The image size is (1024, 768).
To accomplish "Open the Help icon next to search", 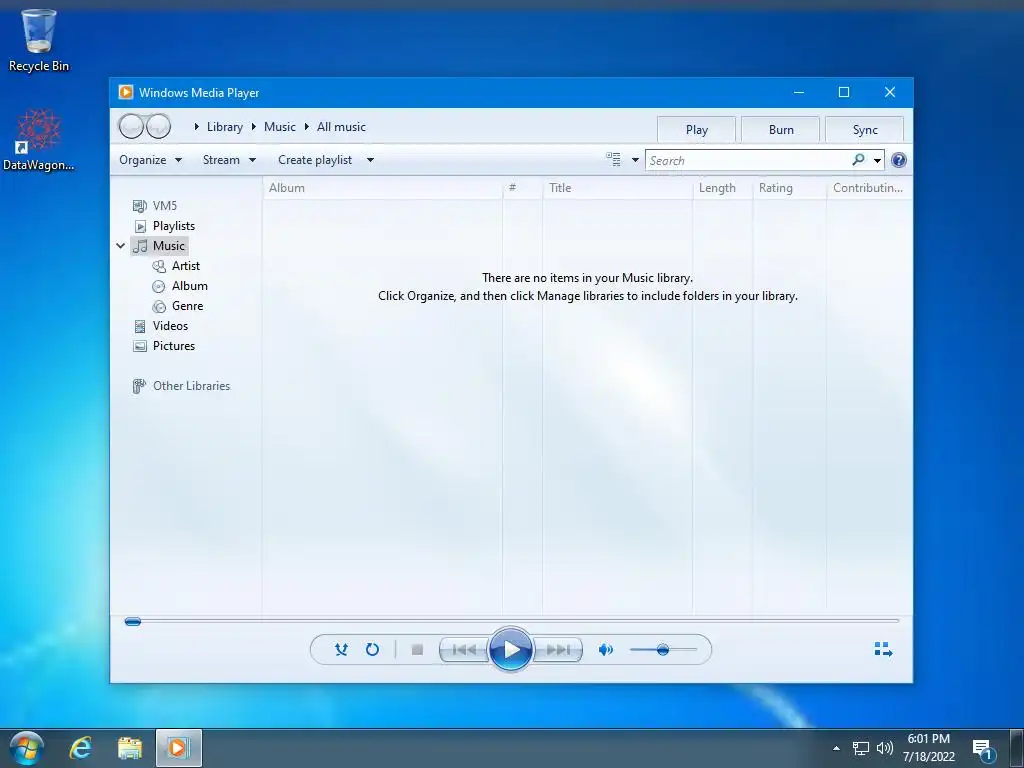I will click(899, 160).
